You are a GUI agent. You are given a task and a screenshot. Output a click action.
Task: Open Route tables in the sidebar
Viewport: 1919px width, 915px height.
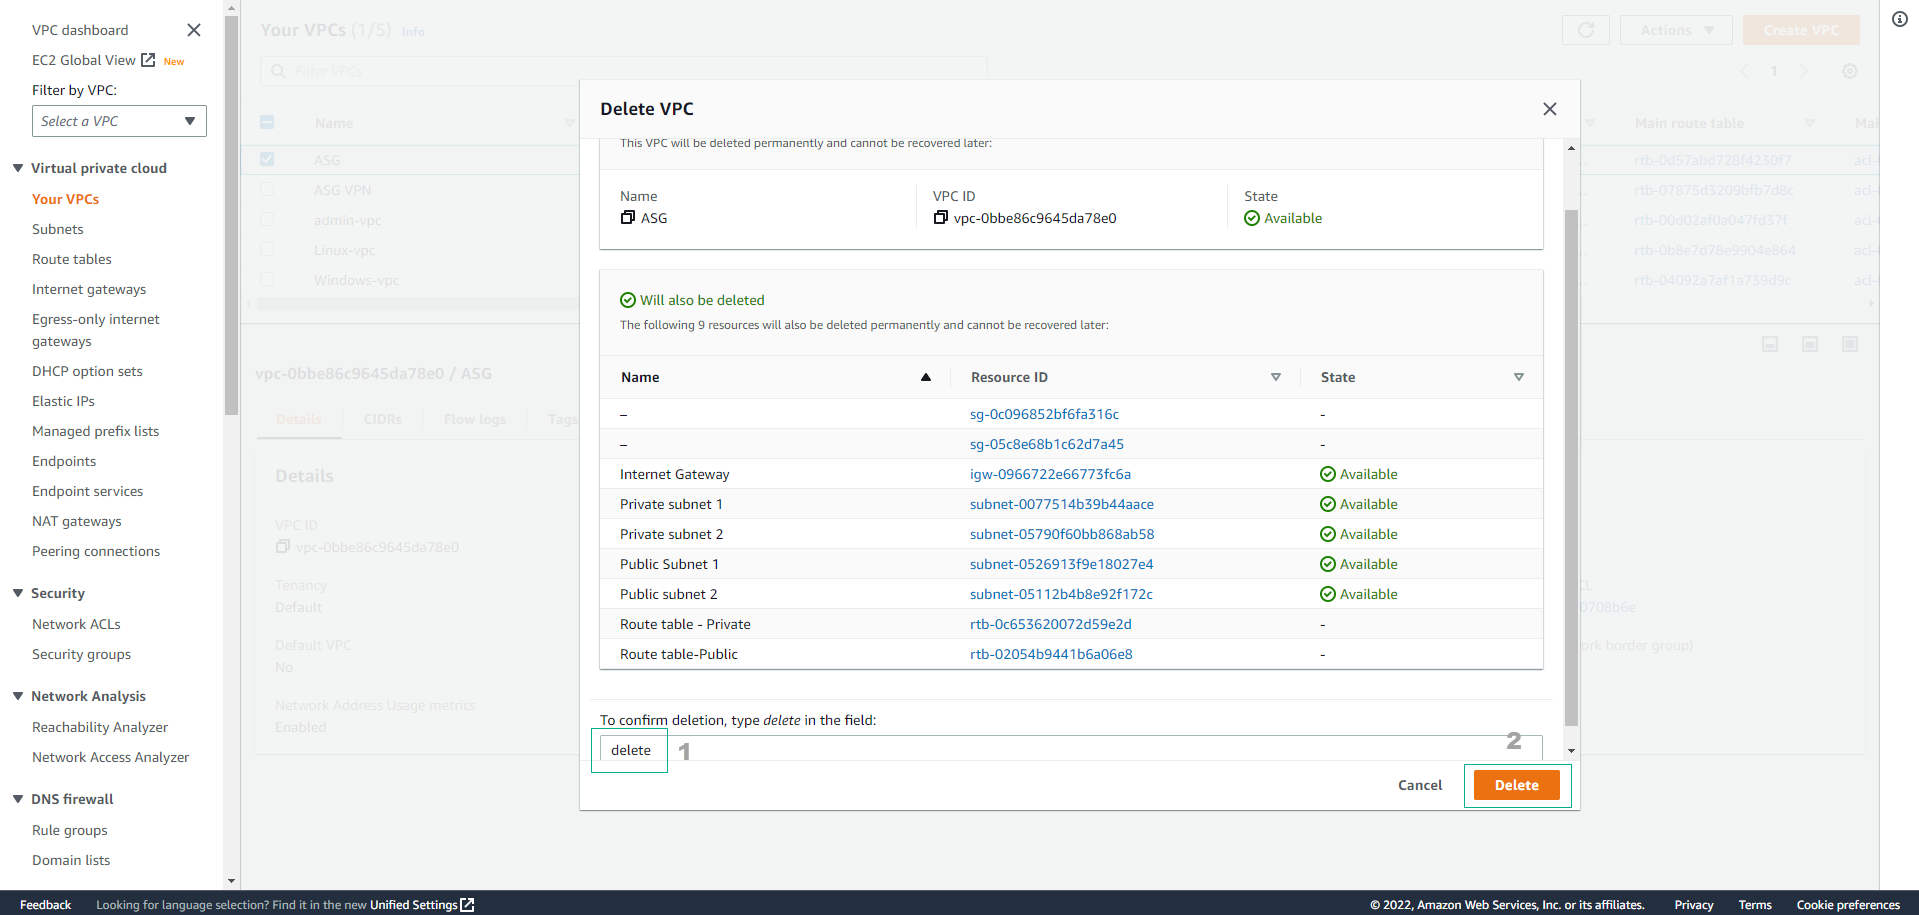(72, 259)
